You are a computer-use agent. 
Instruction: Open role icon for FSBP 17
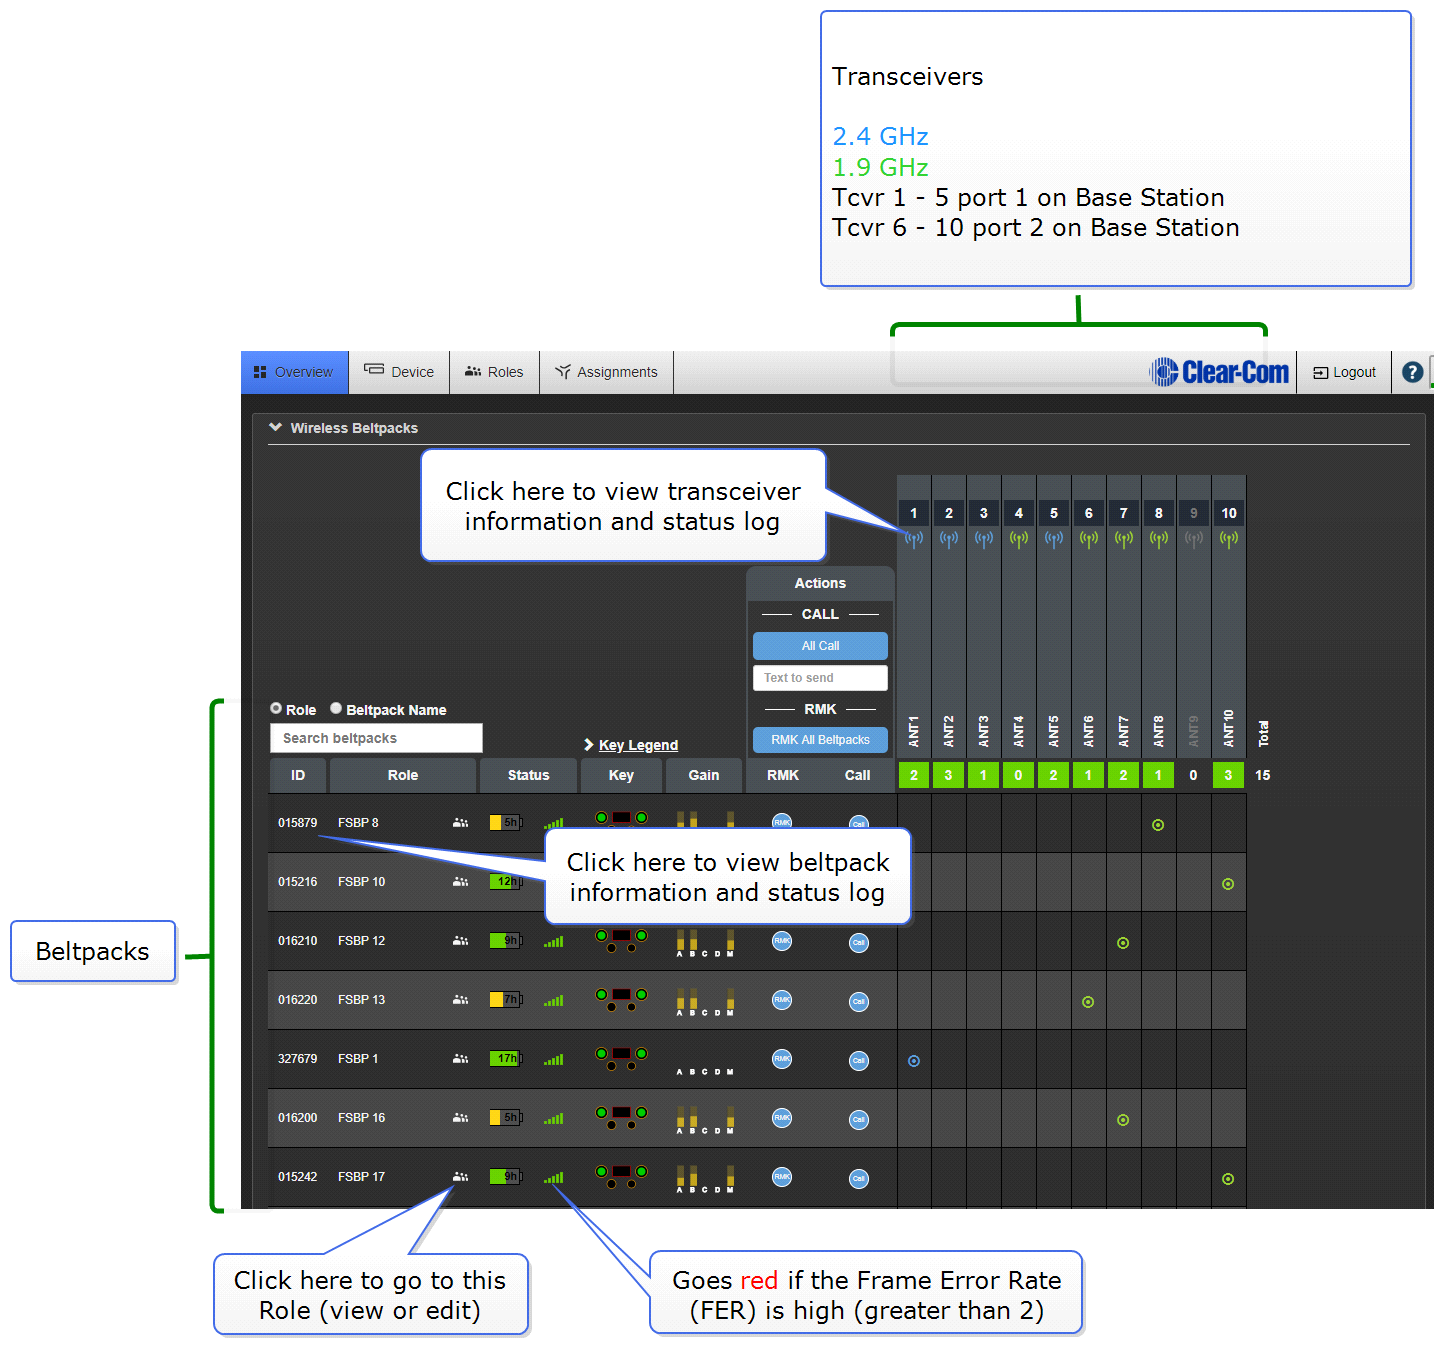[x=460, y=1177]
